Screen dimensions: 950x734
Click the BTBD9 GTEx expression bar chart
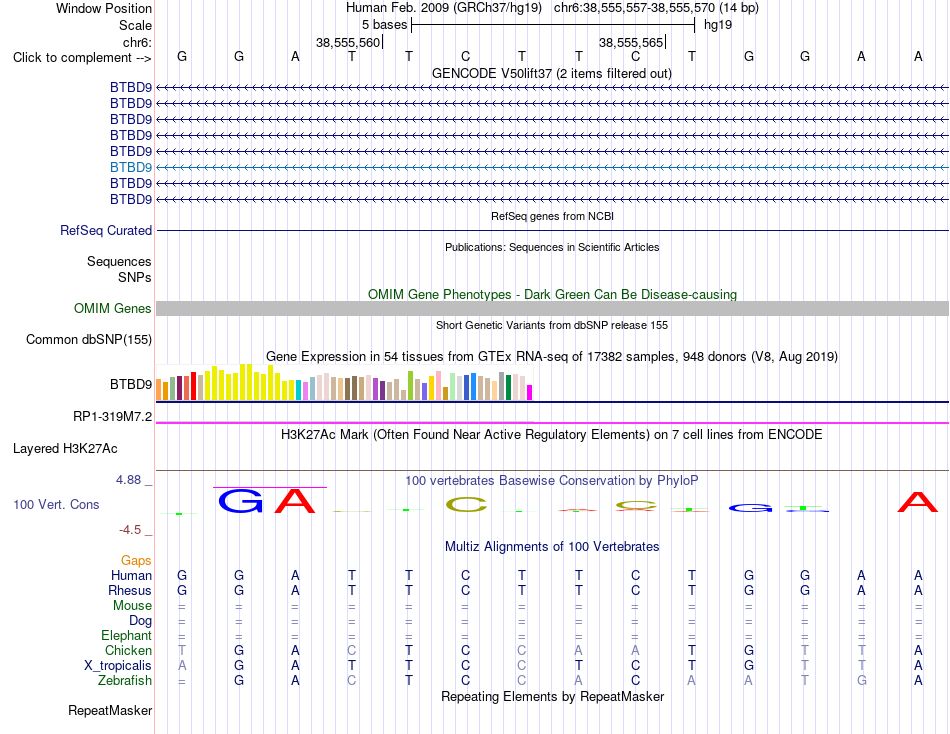coord(344,382)
